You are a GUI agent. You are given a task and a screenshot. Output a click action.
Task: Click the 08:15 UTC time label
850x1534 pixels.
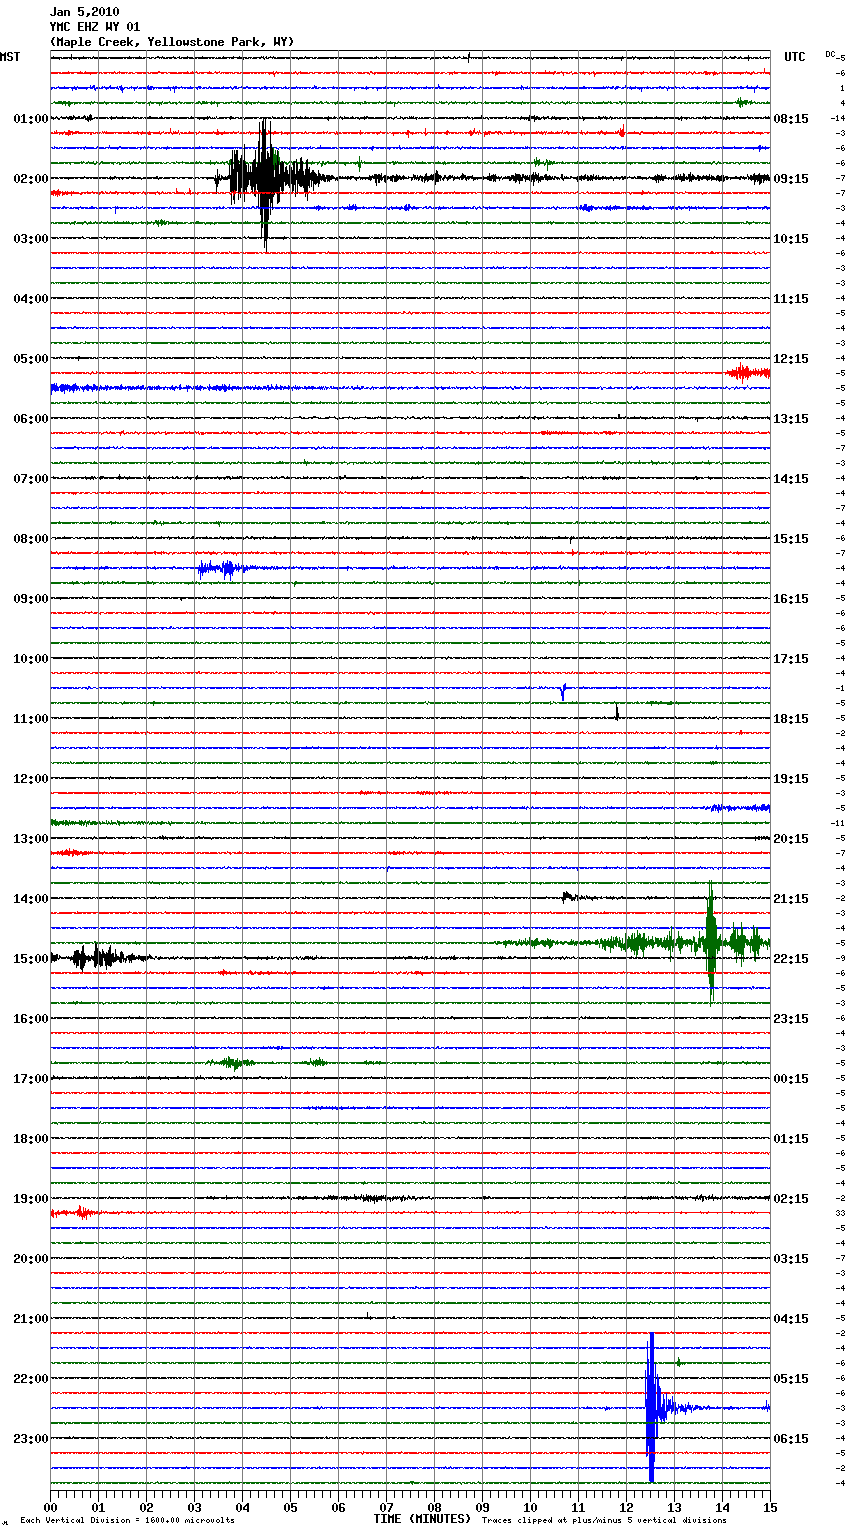tap(791, 118)
